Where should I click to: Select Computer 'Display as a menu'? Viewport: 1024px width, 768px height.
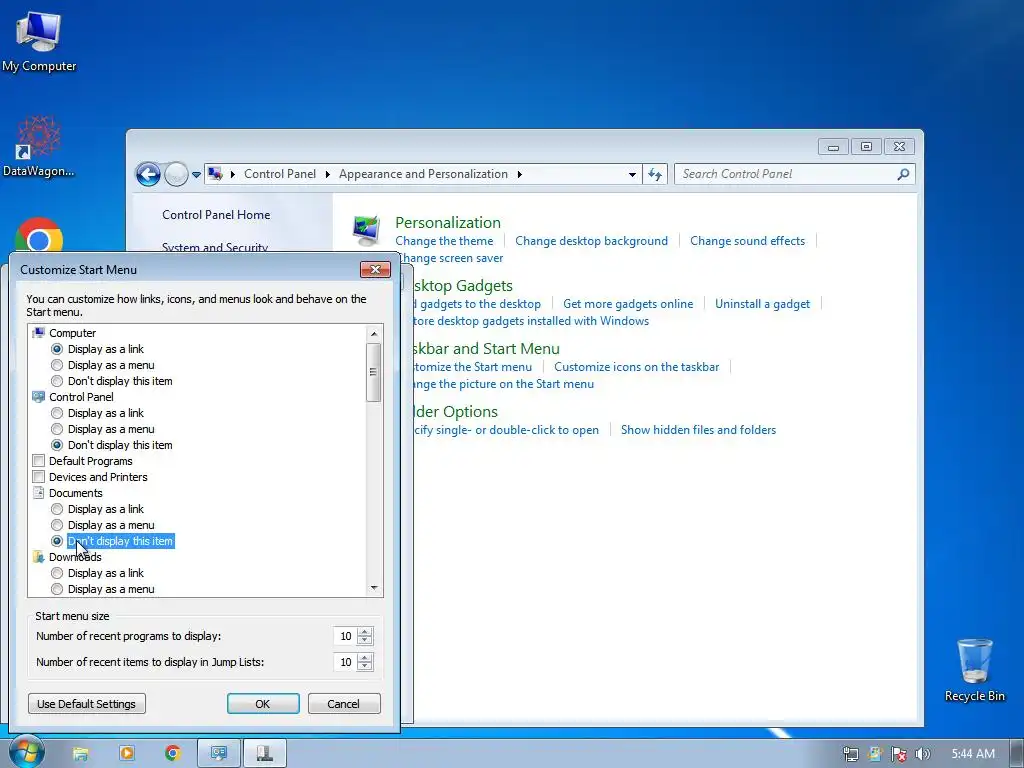point(57,365)
